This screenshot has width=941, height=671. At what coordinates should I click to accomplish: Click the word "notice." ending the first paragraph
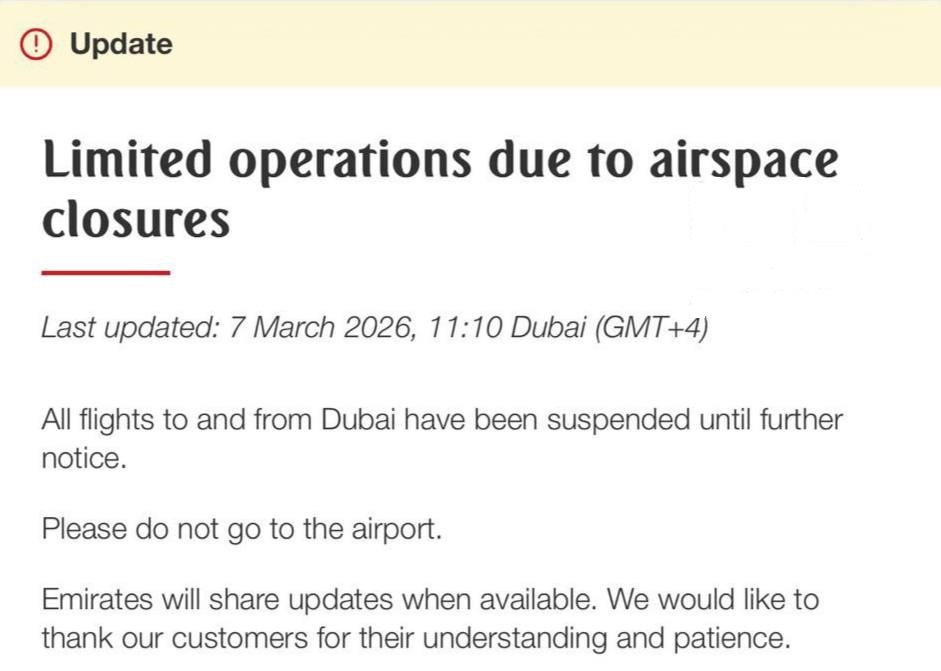coord(84,460)
